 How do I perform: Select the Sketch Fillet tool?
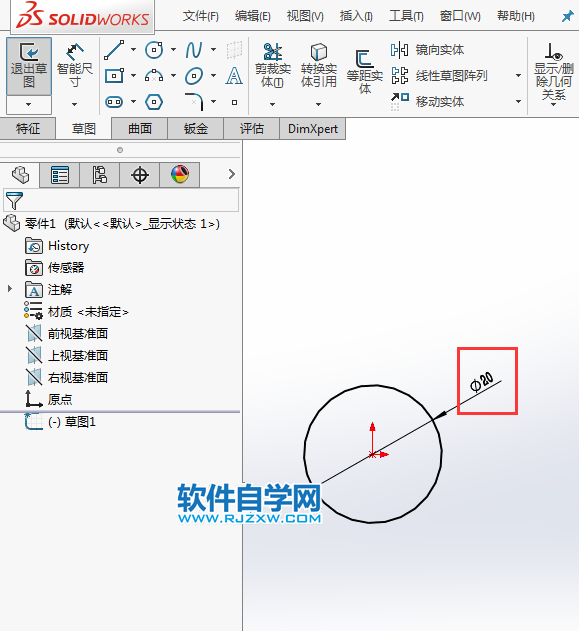[194, 101]
